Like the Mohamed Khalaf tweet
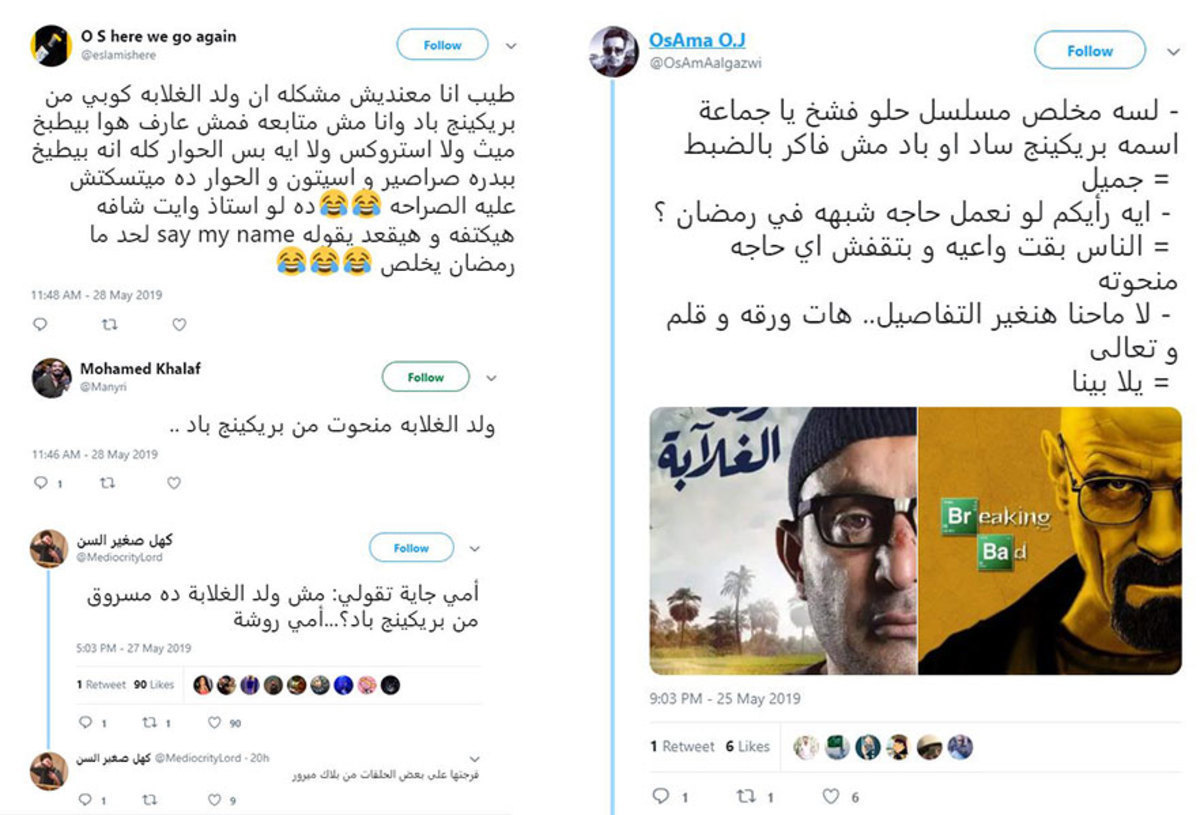1200x815 pixels. (173, 483)
